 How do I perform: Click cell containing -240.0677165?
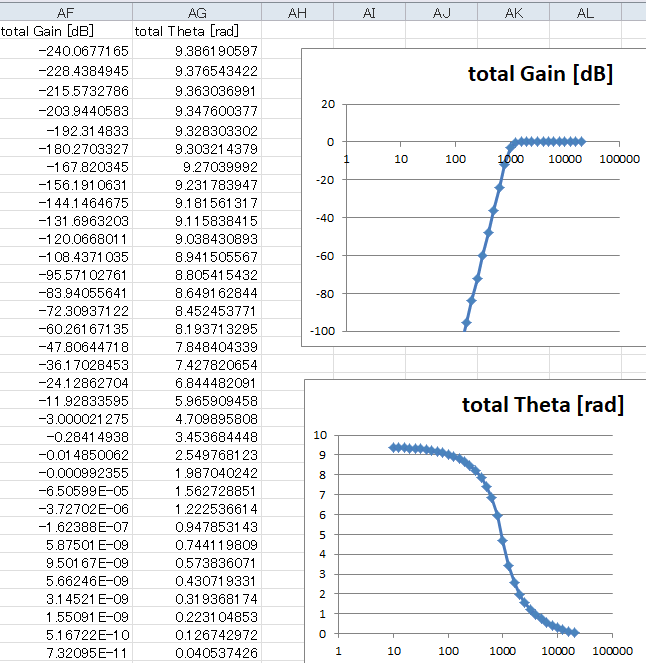click(66, 51)
